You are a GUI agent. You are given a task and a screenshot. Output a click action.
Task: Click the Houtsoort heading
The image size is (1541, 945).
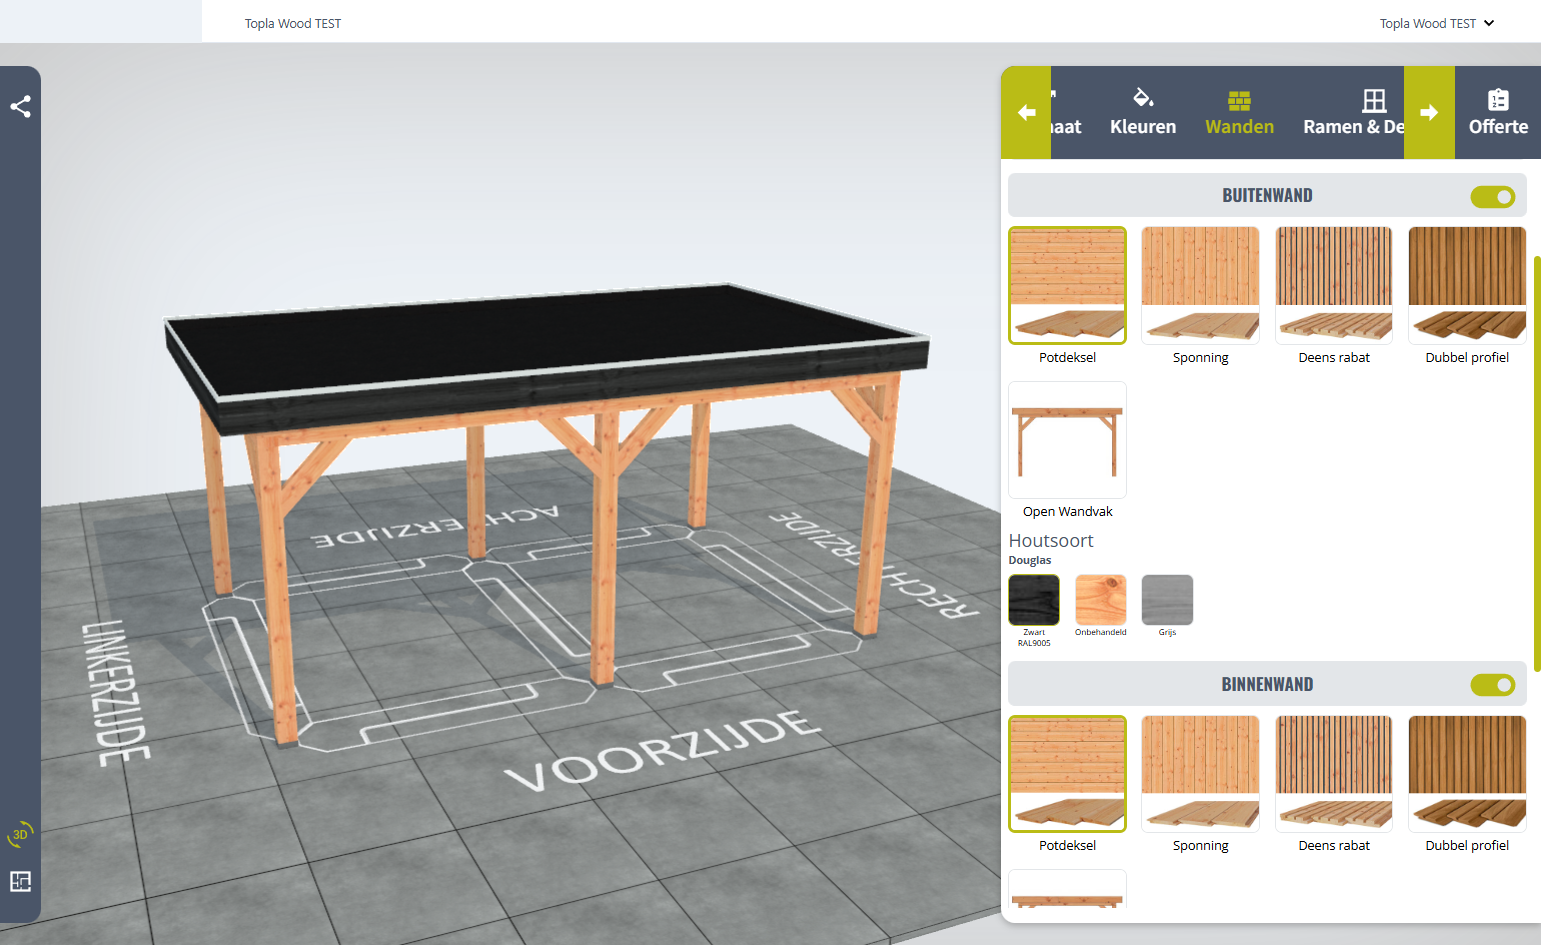tap(1051, 541)
